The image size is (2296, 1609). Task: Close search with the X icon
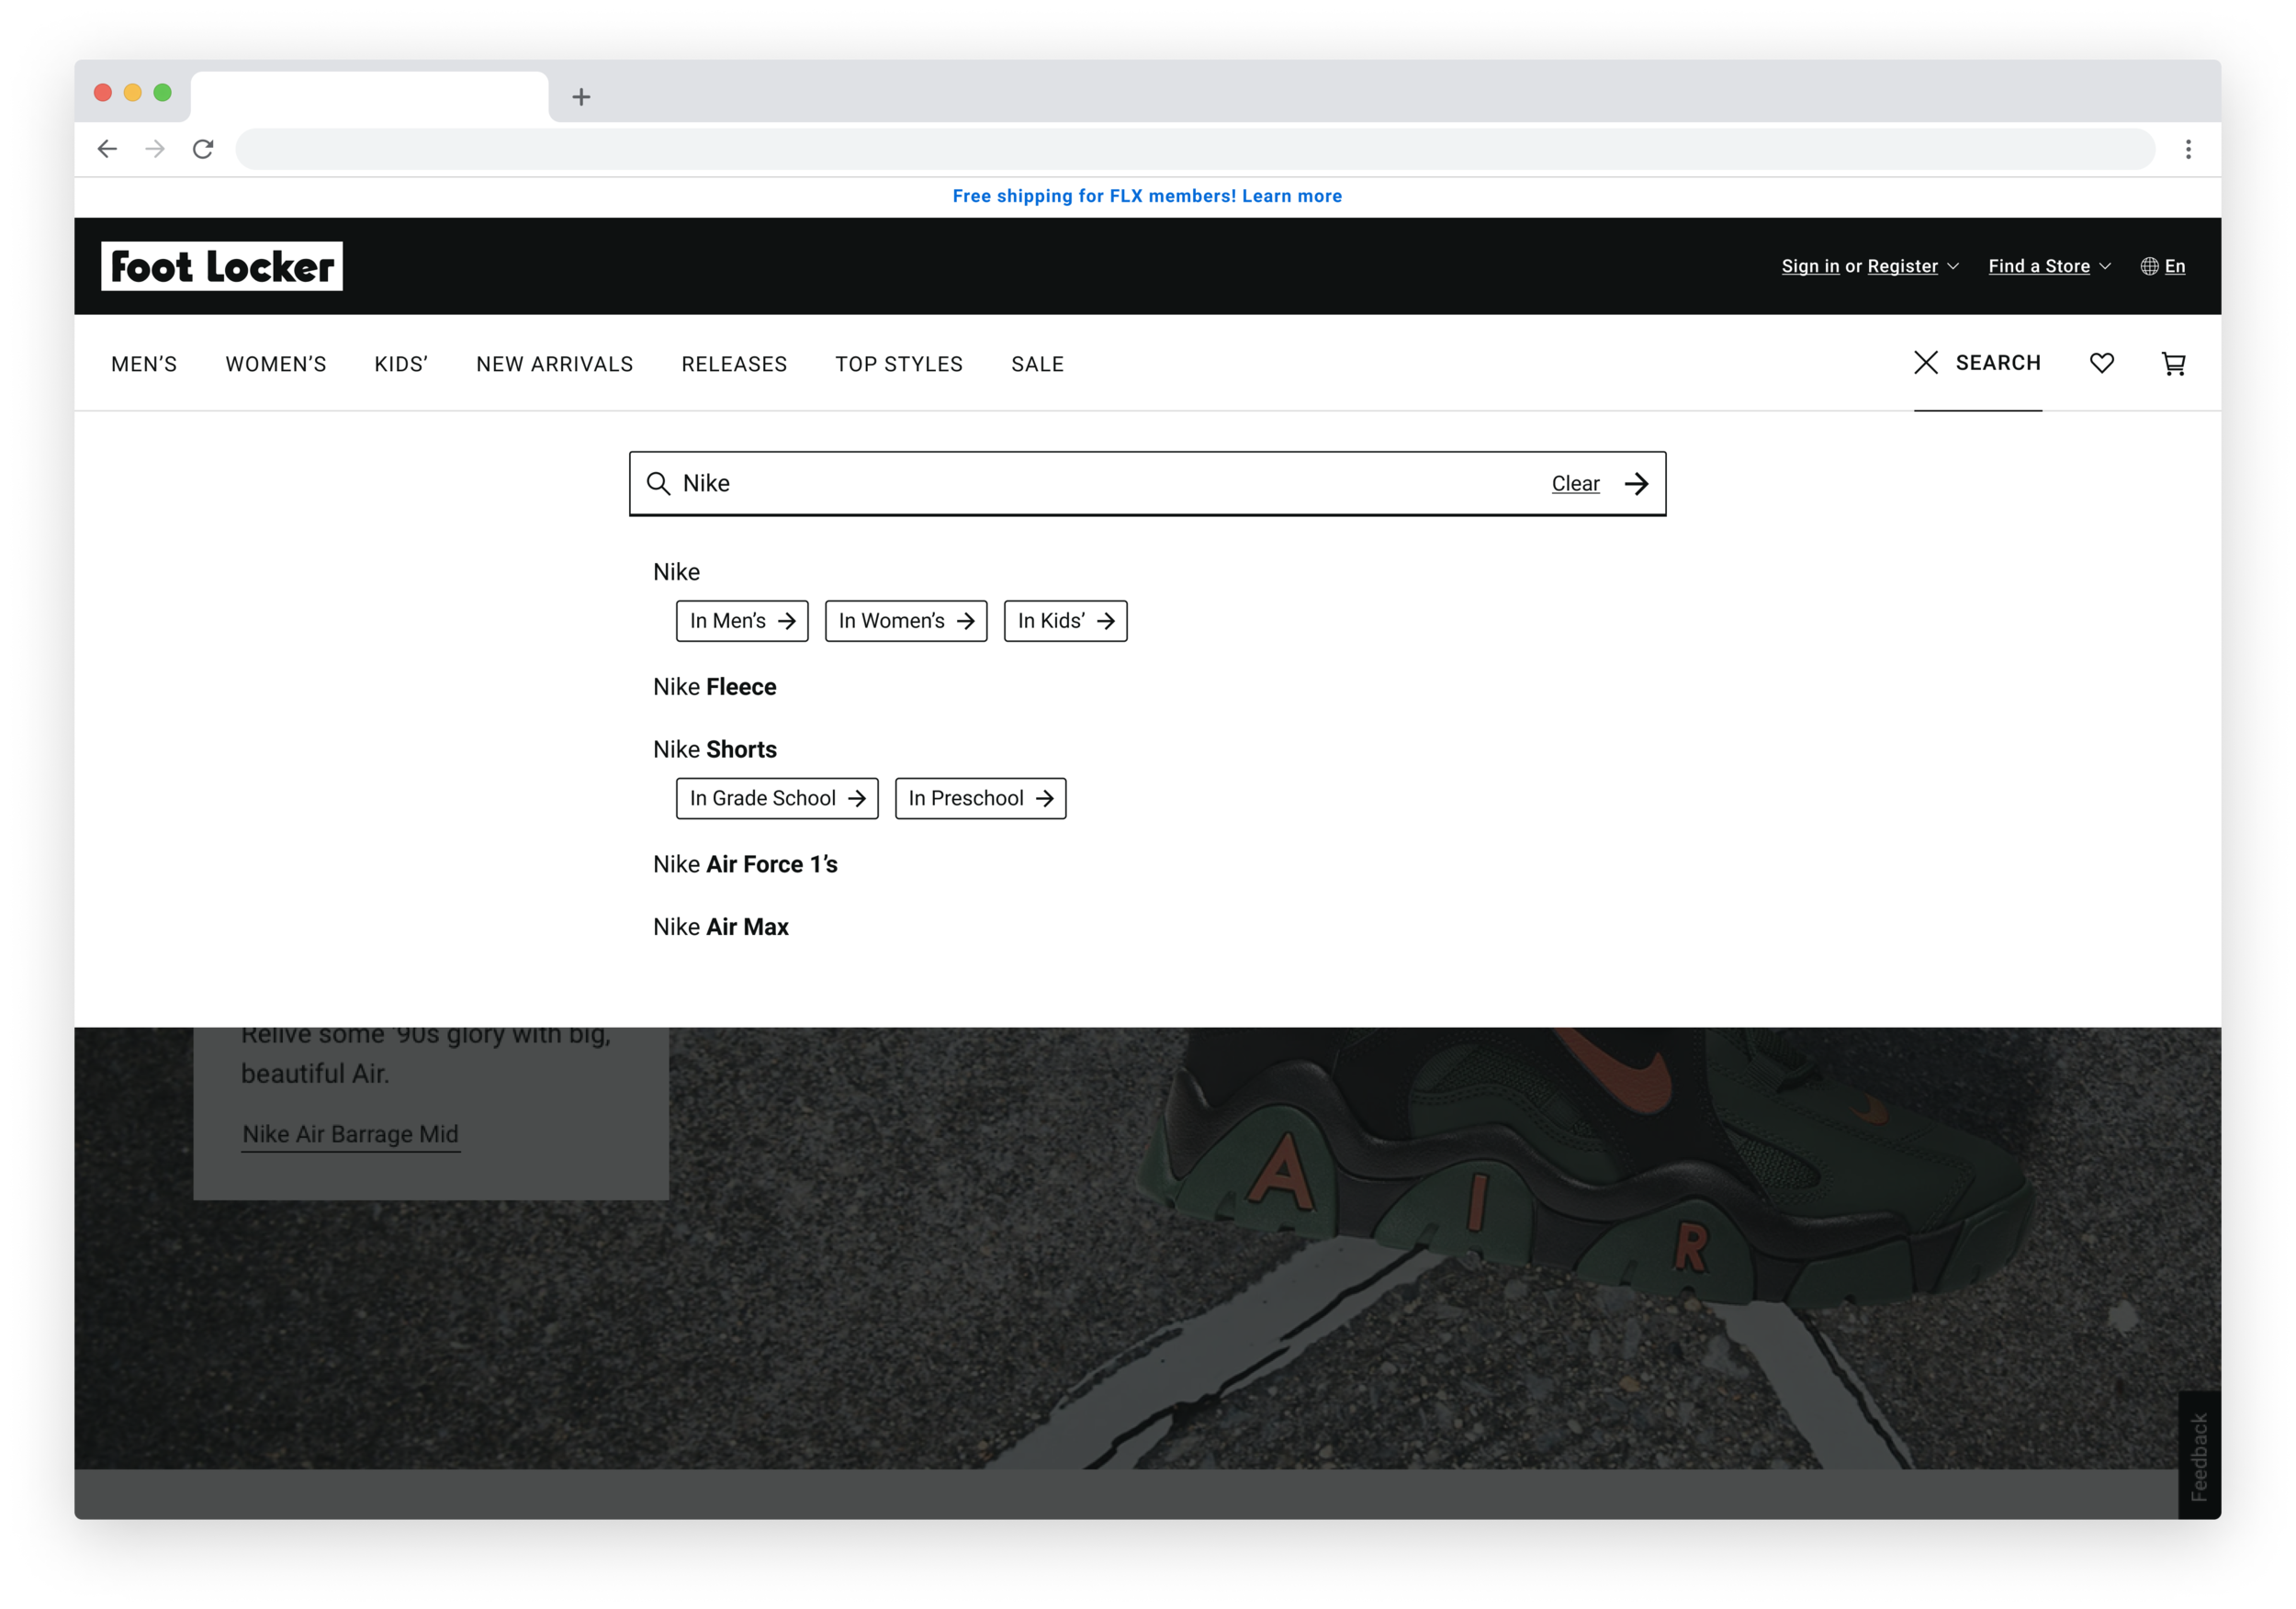pos(1925,363)
